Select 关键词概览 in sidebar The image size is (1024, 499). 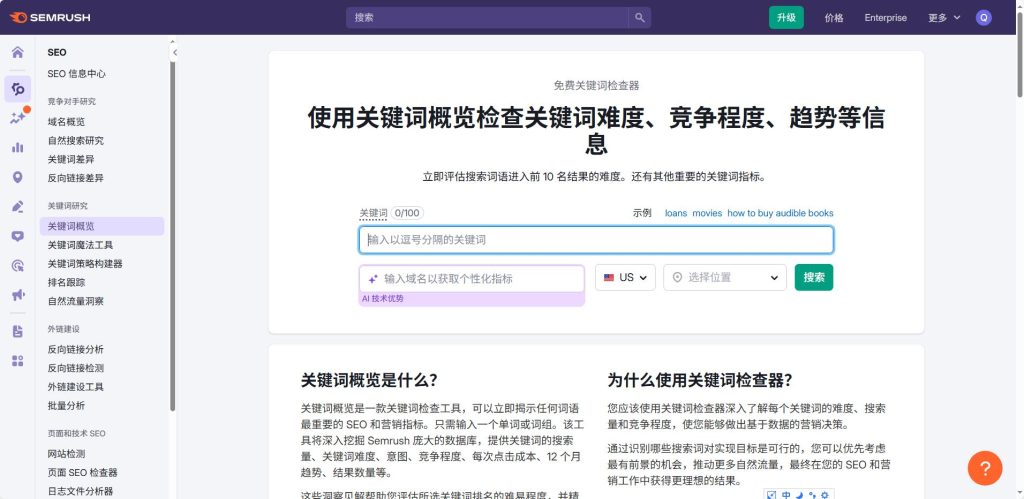pos(102,226)
